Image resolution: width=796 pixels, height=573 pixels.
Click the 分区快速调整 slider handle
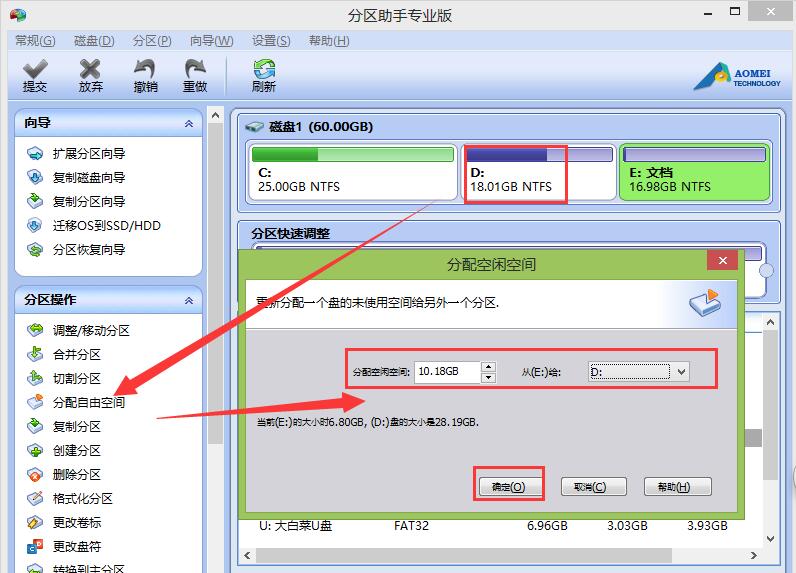tap(766, 271)
